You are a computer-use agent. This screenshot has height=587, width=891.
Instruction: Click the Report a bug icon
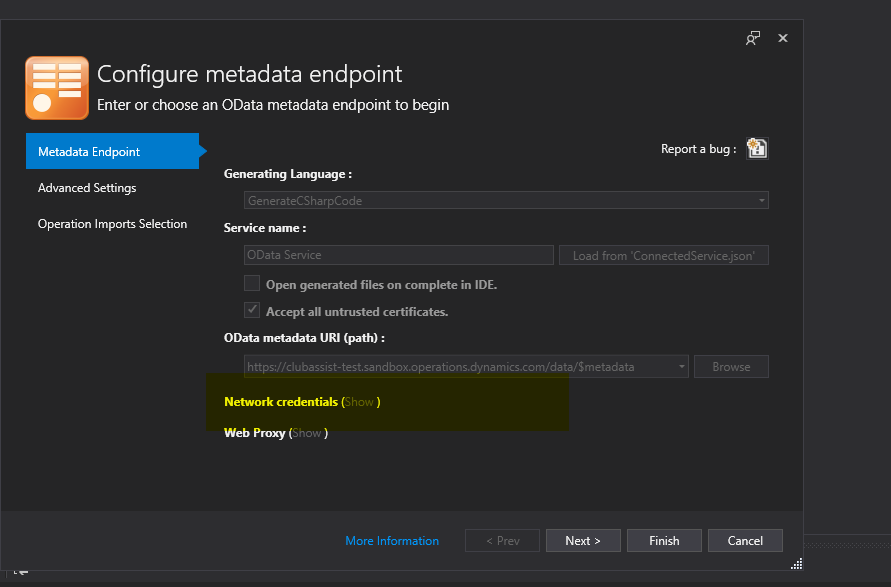757,149
